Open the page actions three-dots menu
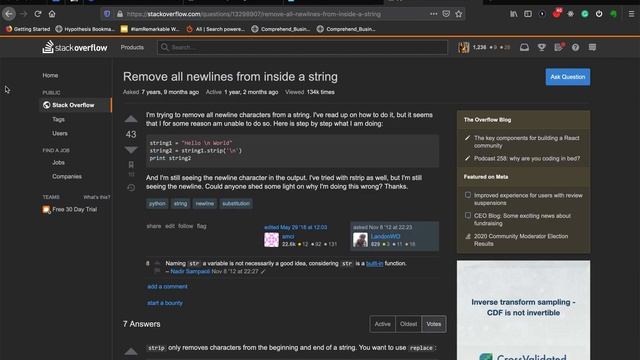640x360 pixels. point(433,14)
